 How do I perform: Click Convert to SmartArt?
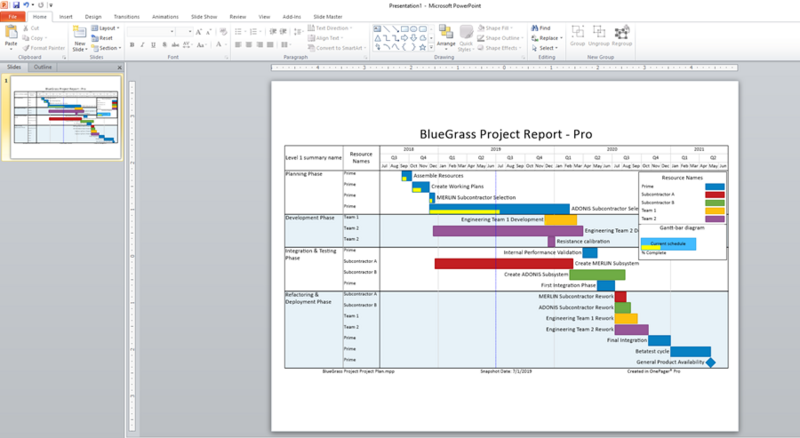tap(337, 48)
